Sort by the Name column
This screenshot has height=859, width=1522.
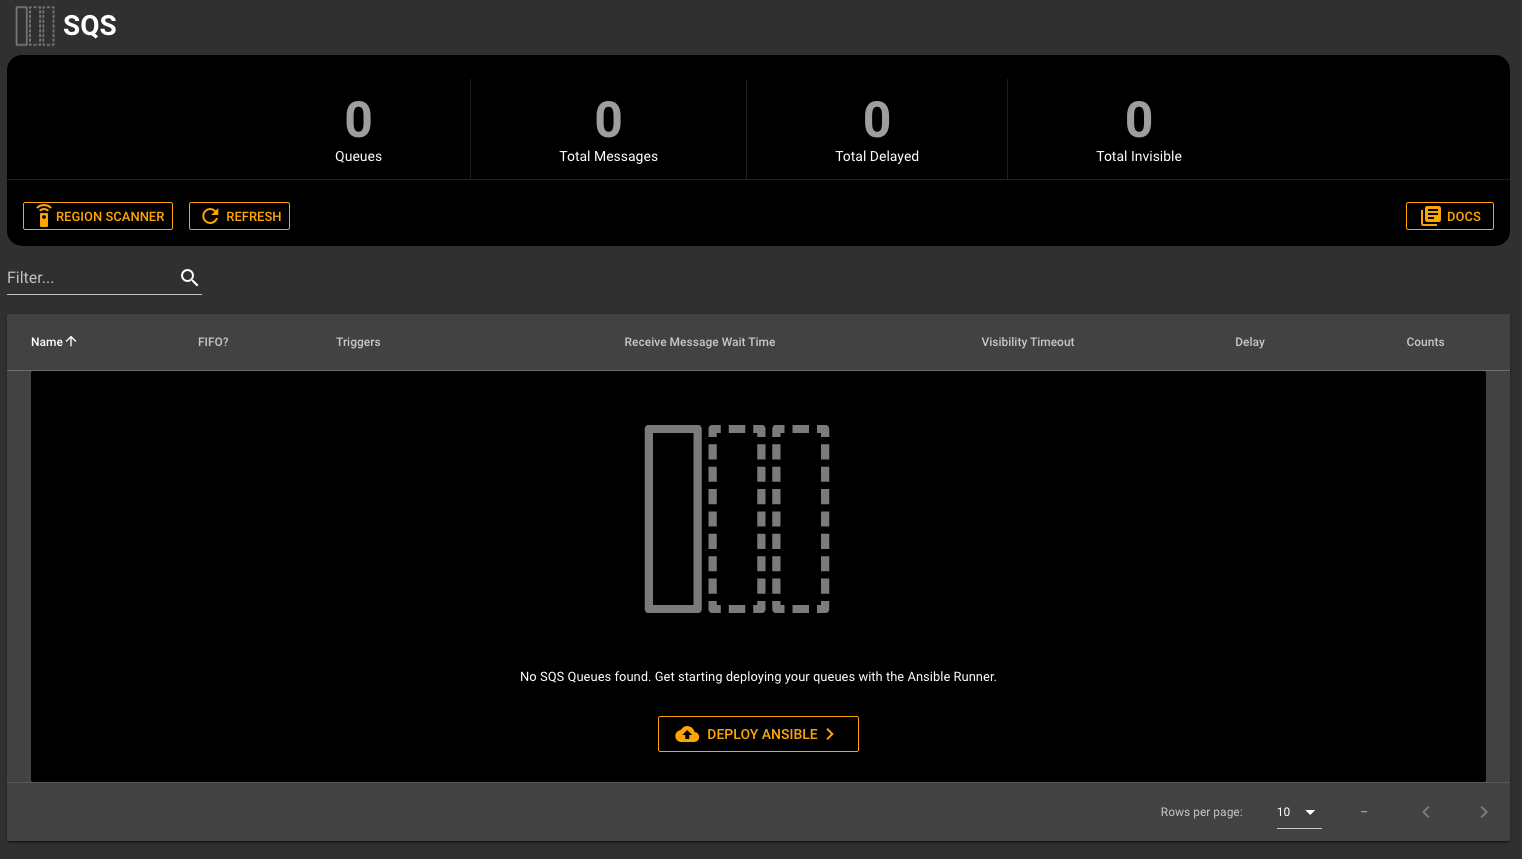(x=47, y=342)
